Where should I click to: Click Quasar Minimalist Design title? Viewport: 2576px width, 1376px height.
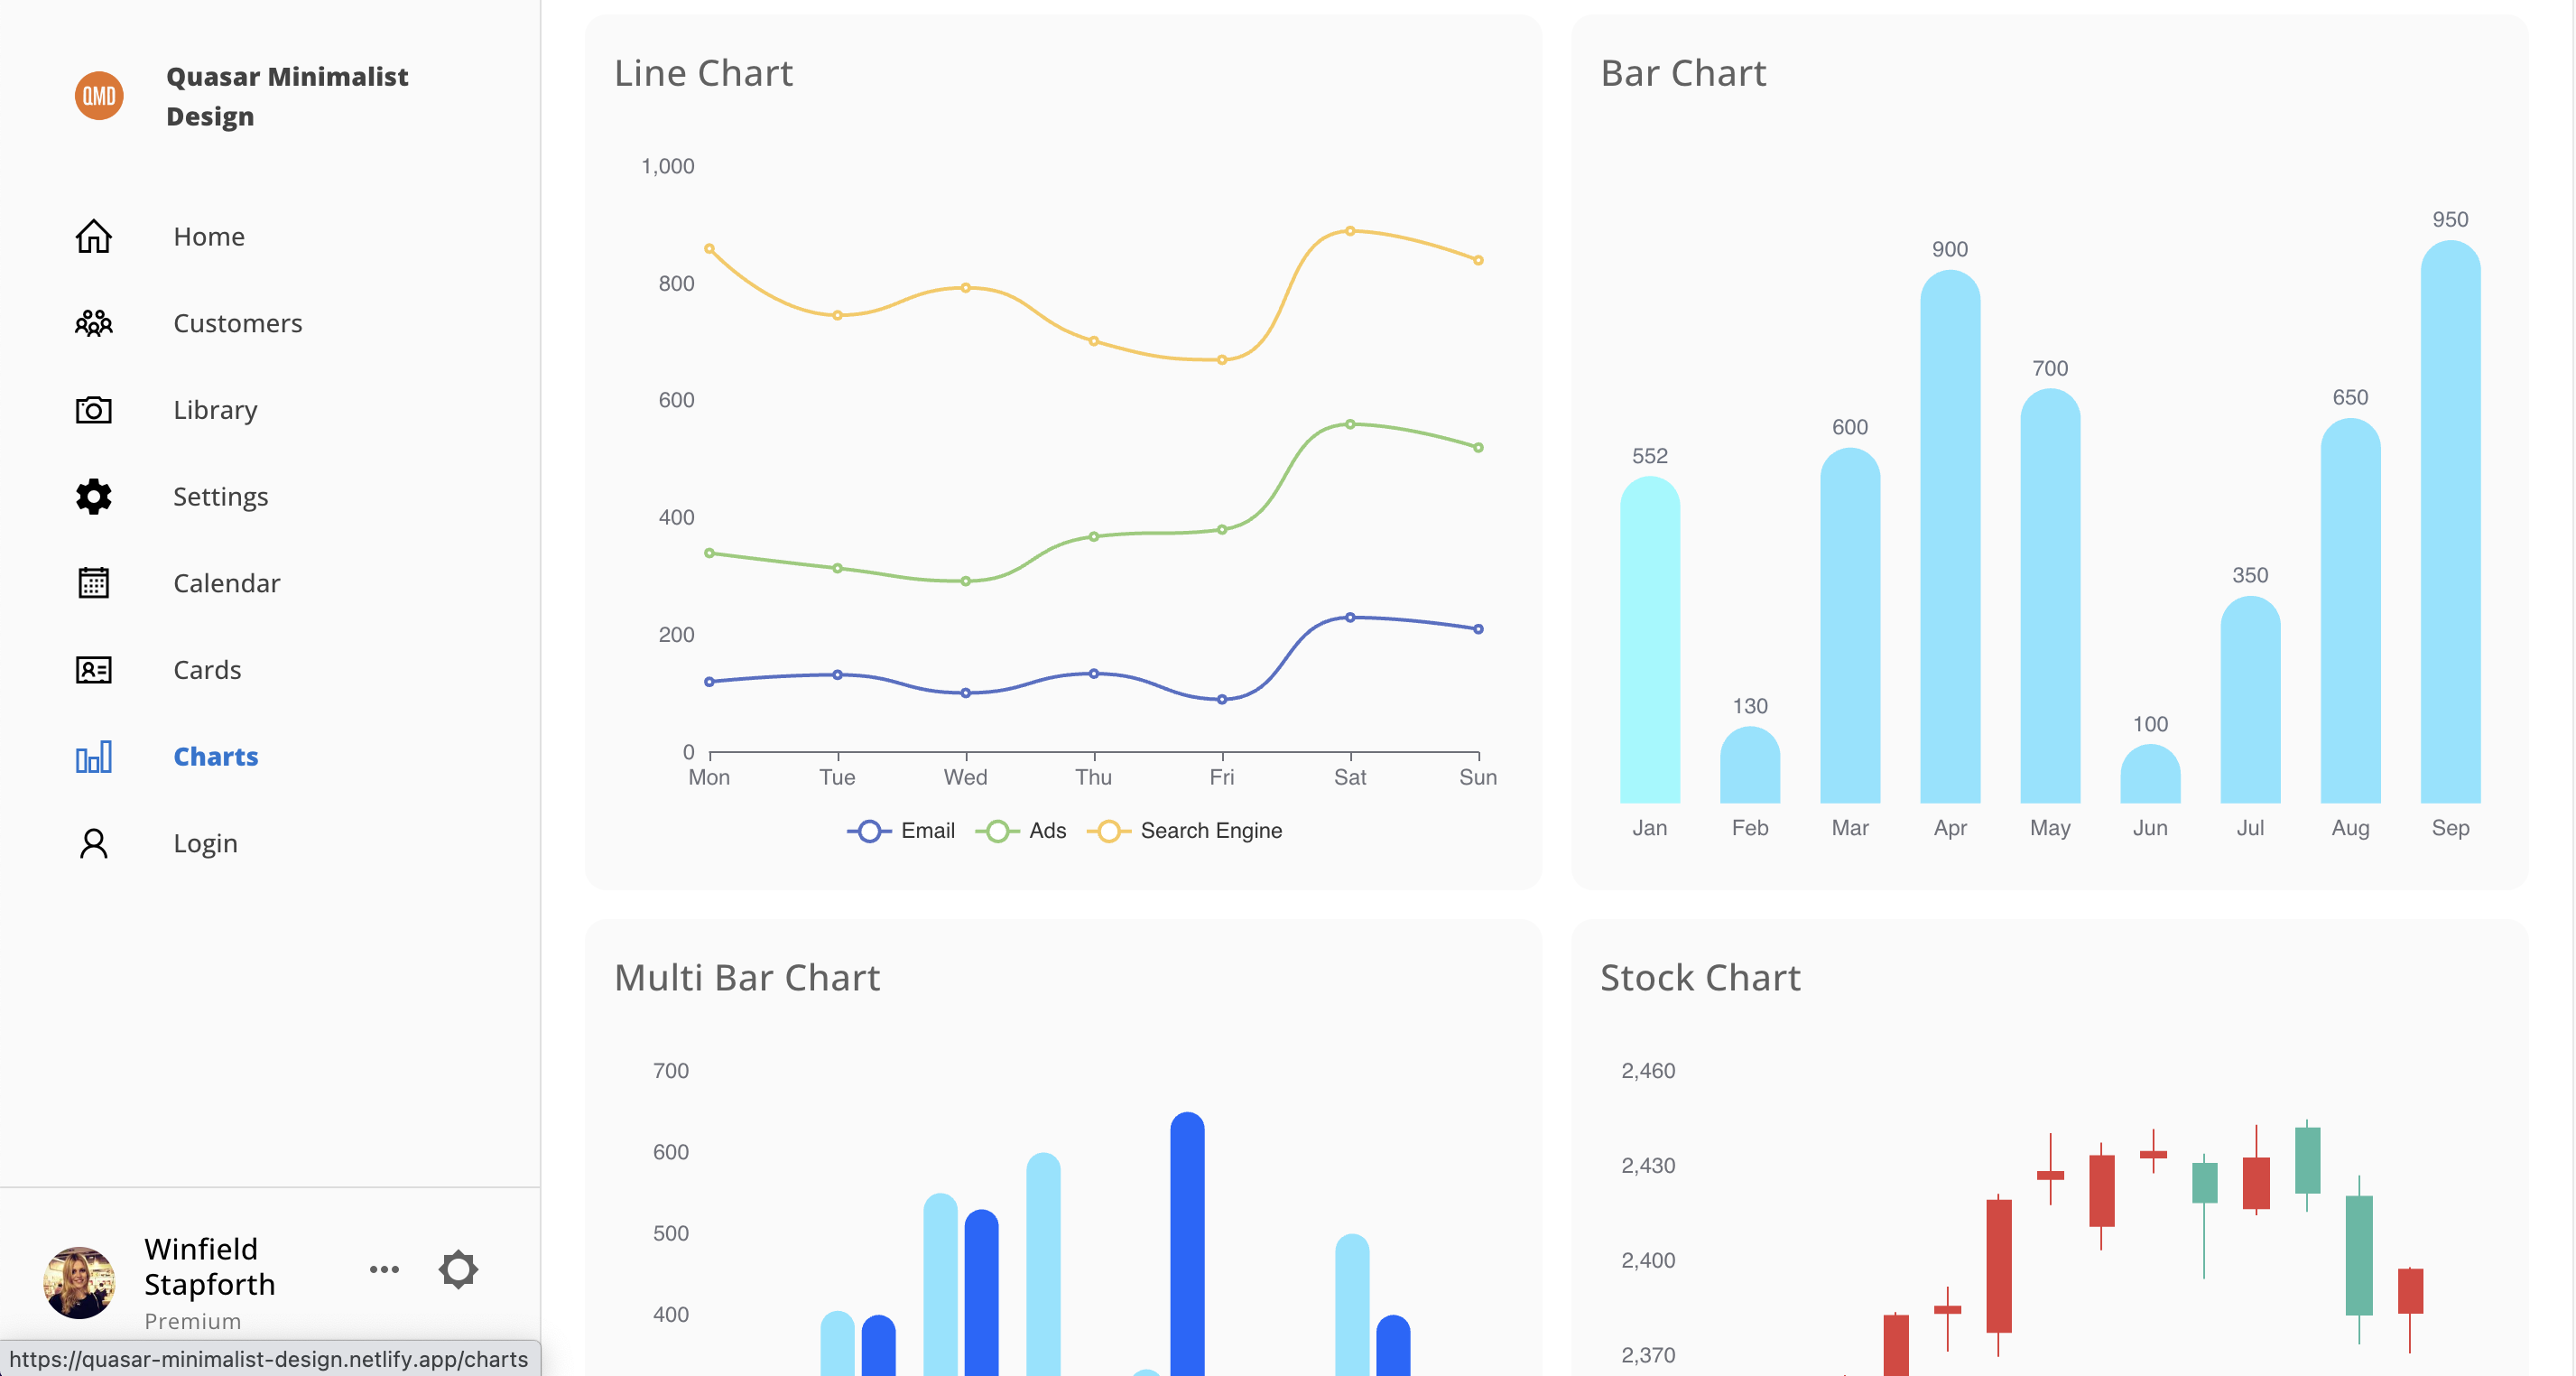click(x=287, y=96)
